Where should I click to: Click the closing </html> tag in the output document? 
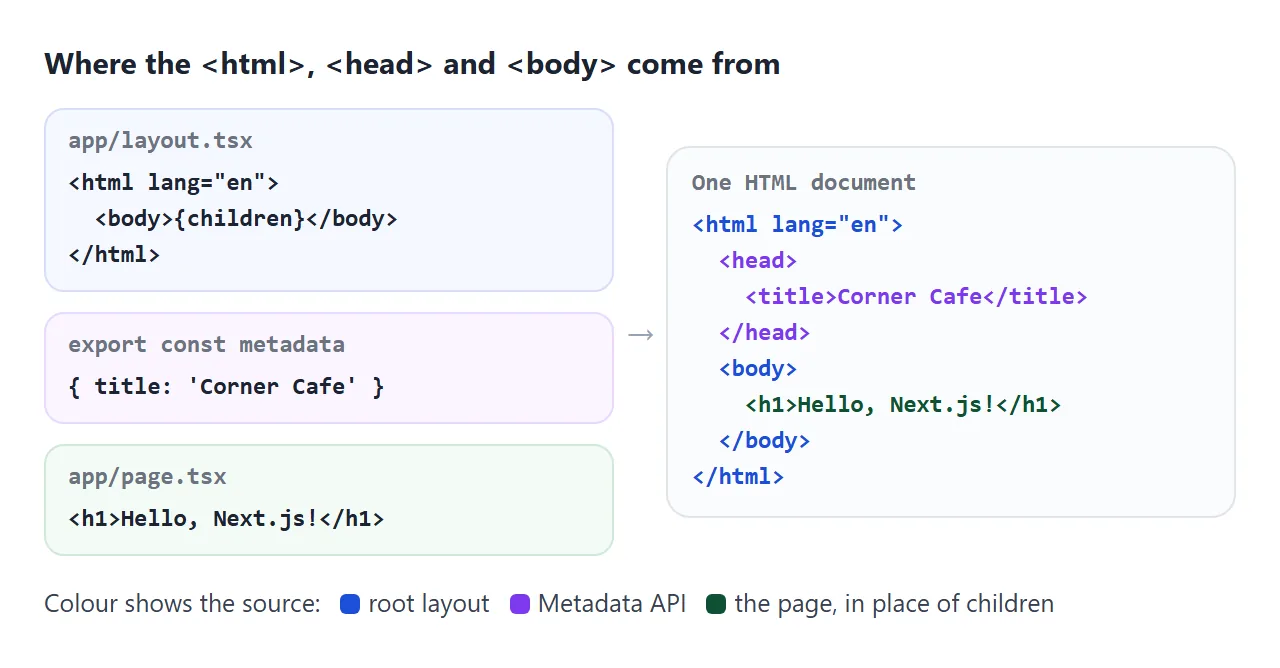738,477
